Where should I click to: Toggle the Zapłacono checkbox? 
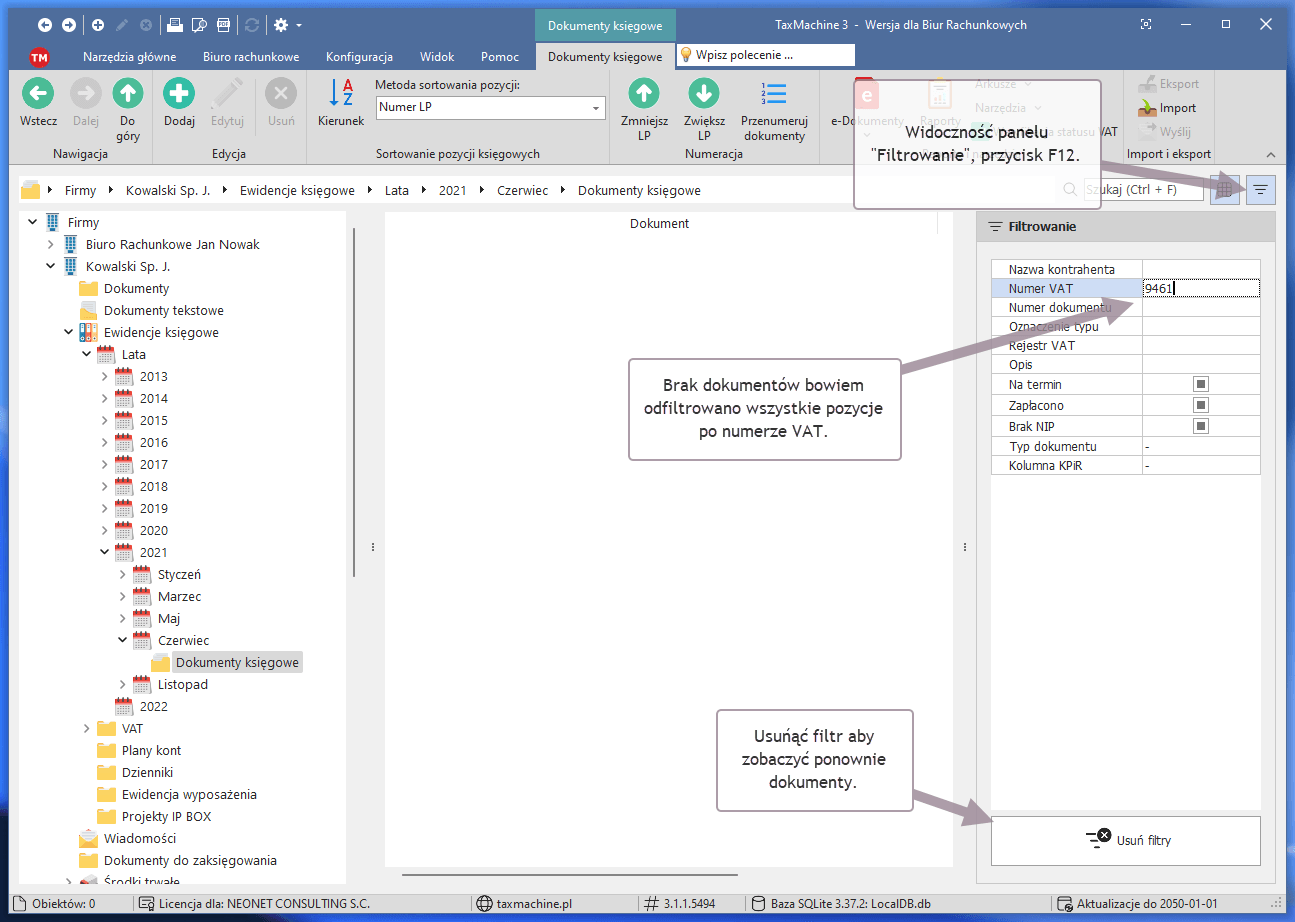pyautogui.click(x=1201, y=405)
